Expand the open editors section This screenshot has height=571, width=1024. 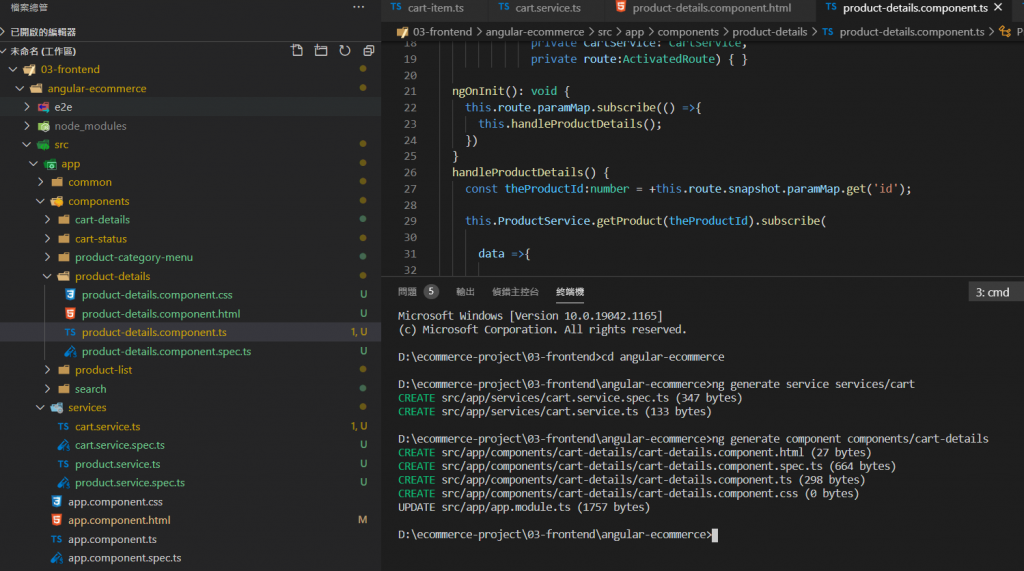42,32
